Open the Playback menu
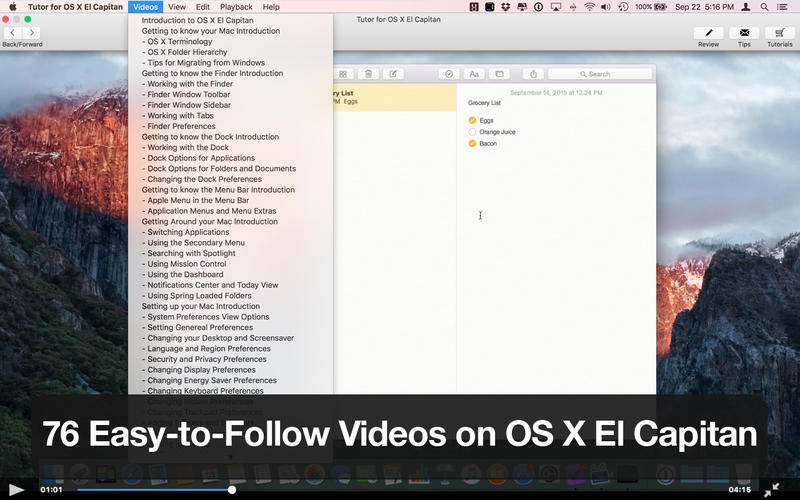Image resolution: width=800 pixels, height=500 pixels. pyautogui.click(x=236, y=7)
